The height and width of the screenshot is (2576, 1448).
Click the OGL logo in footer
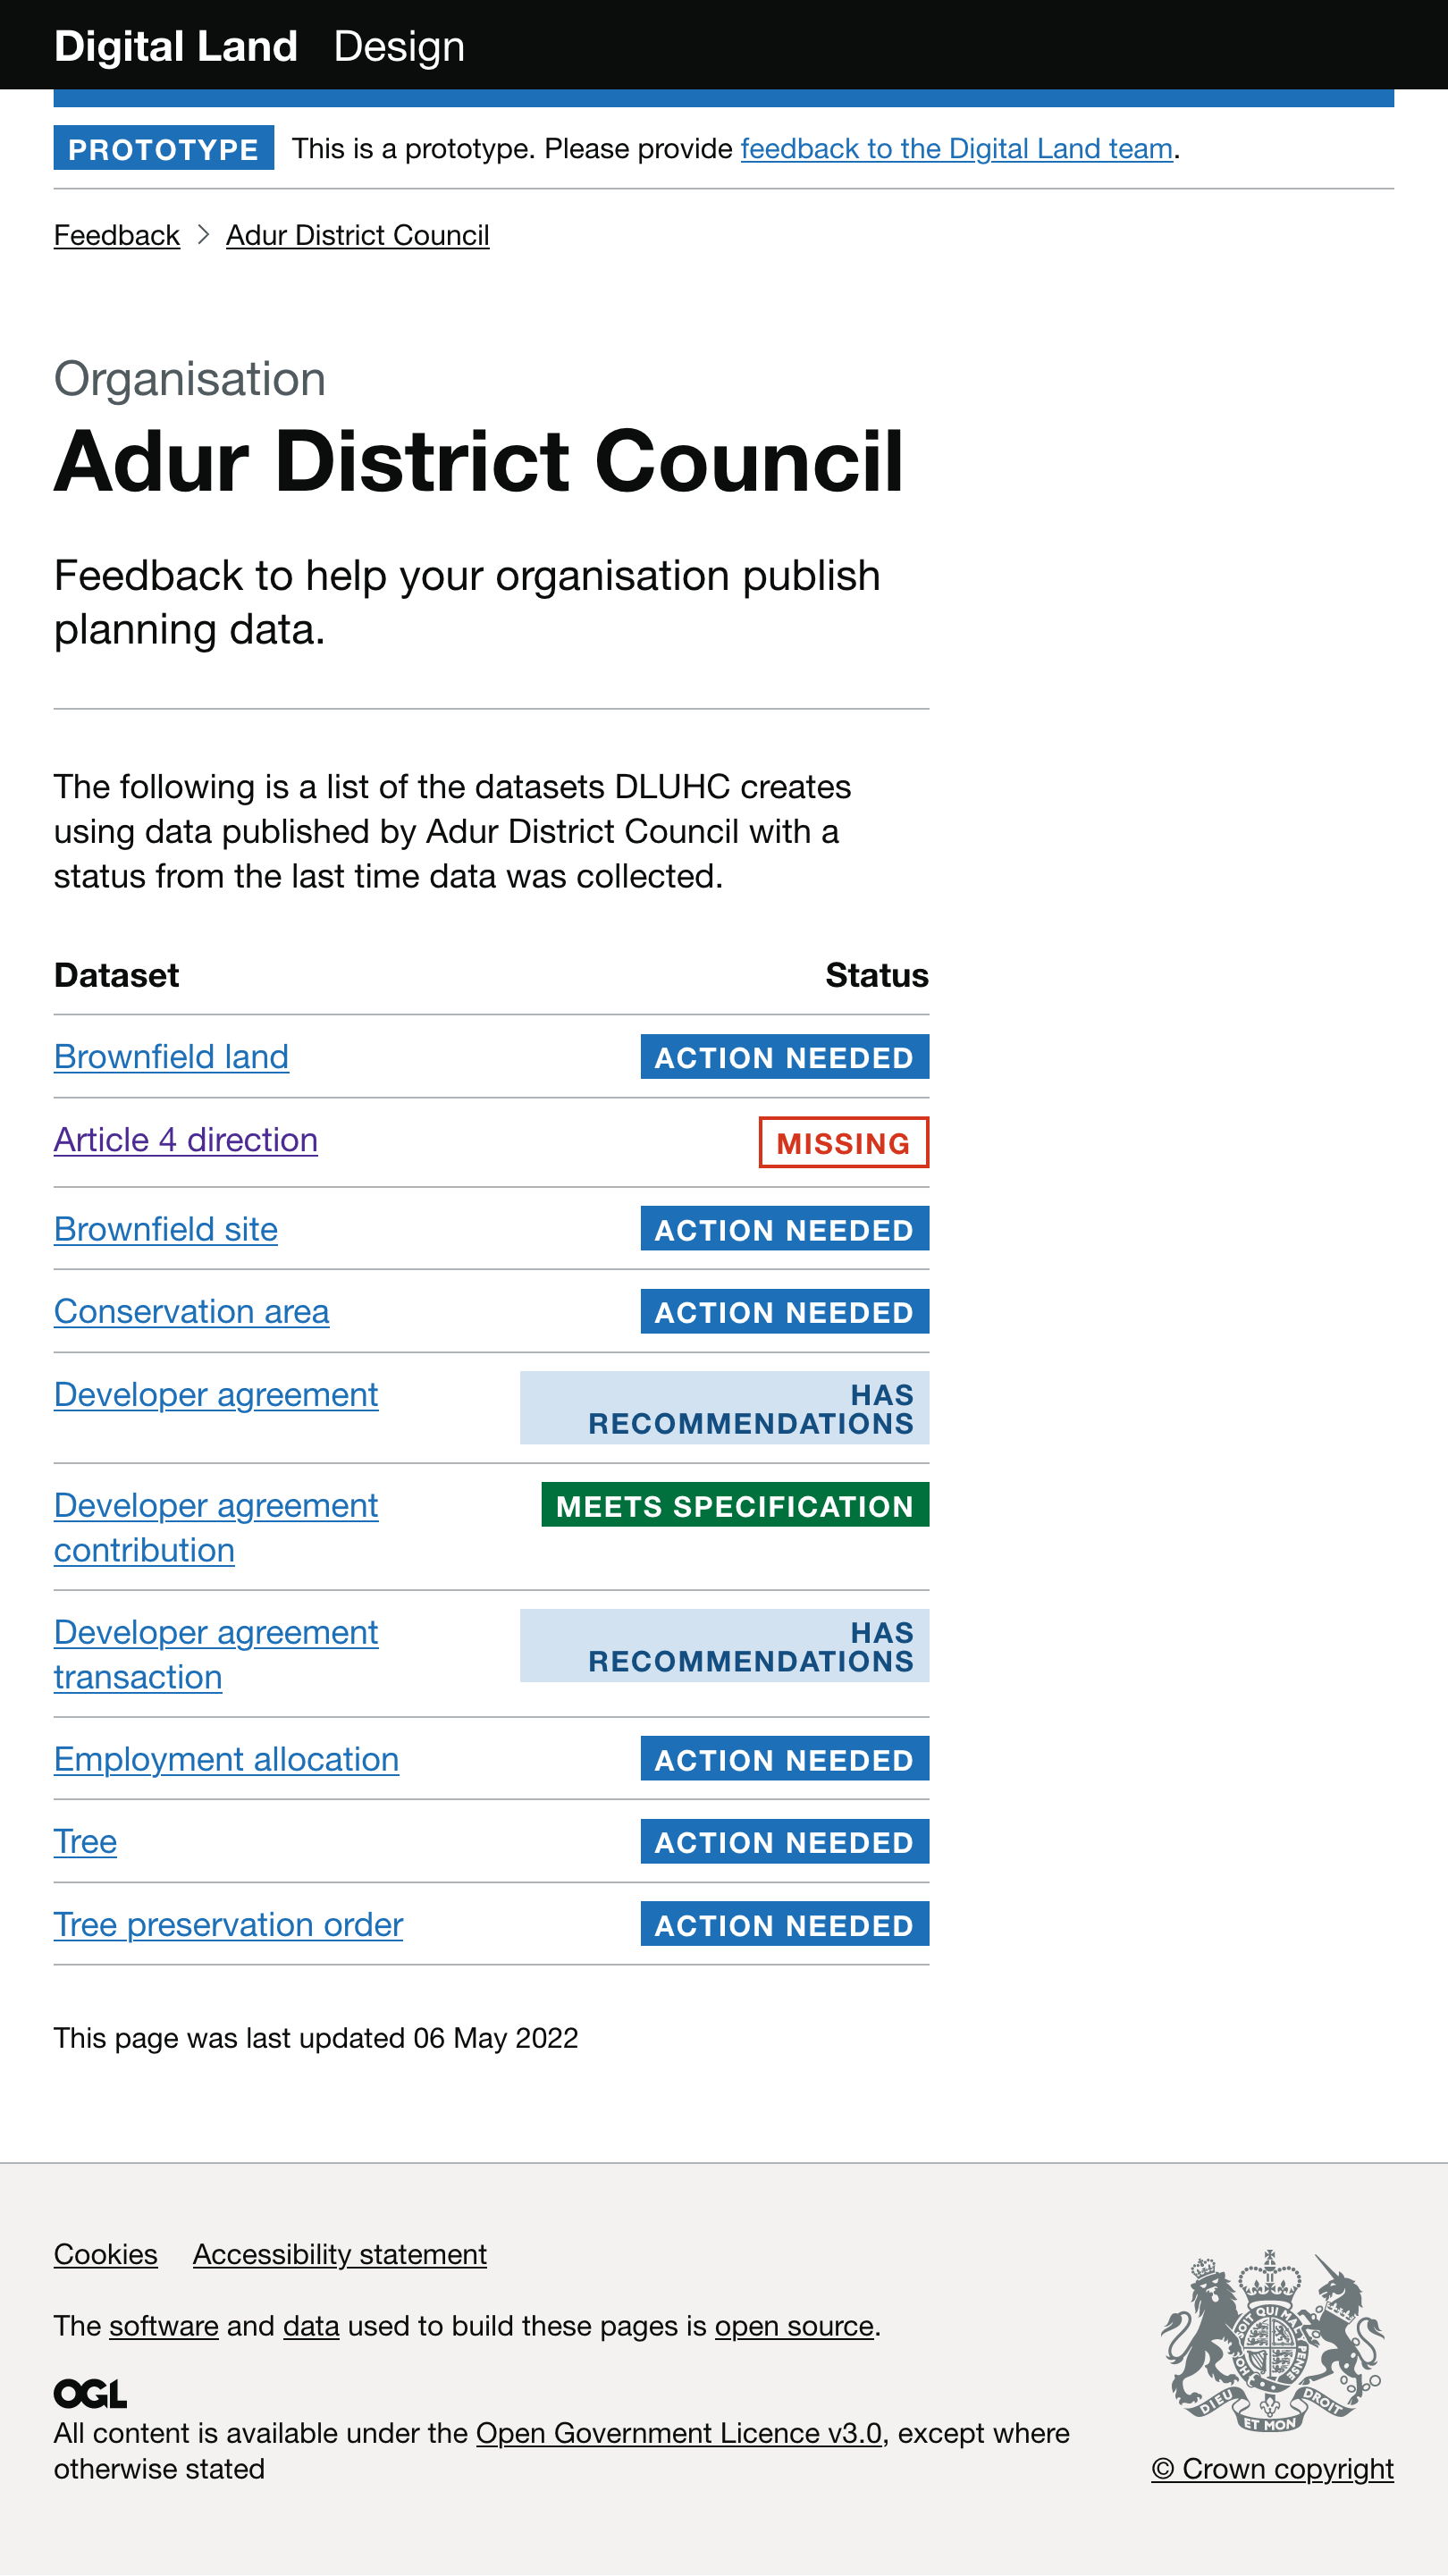coord(90,2394)
